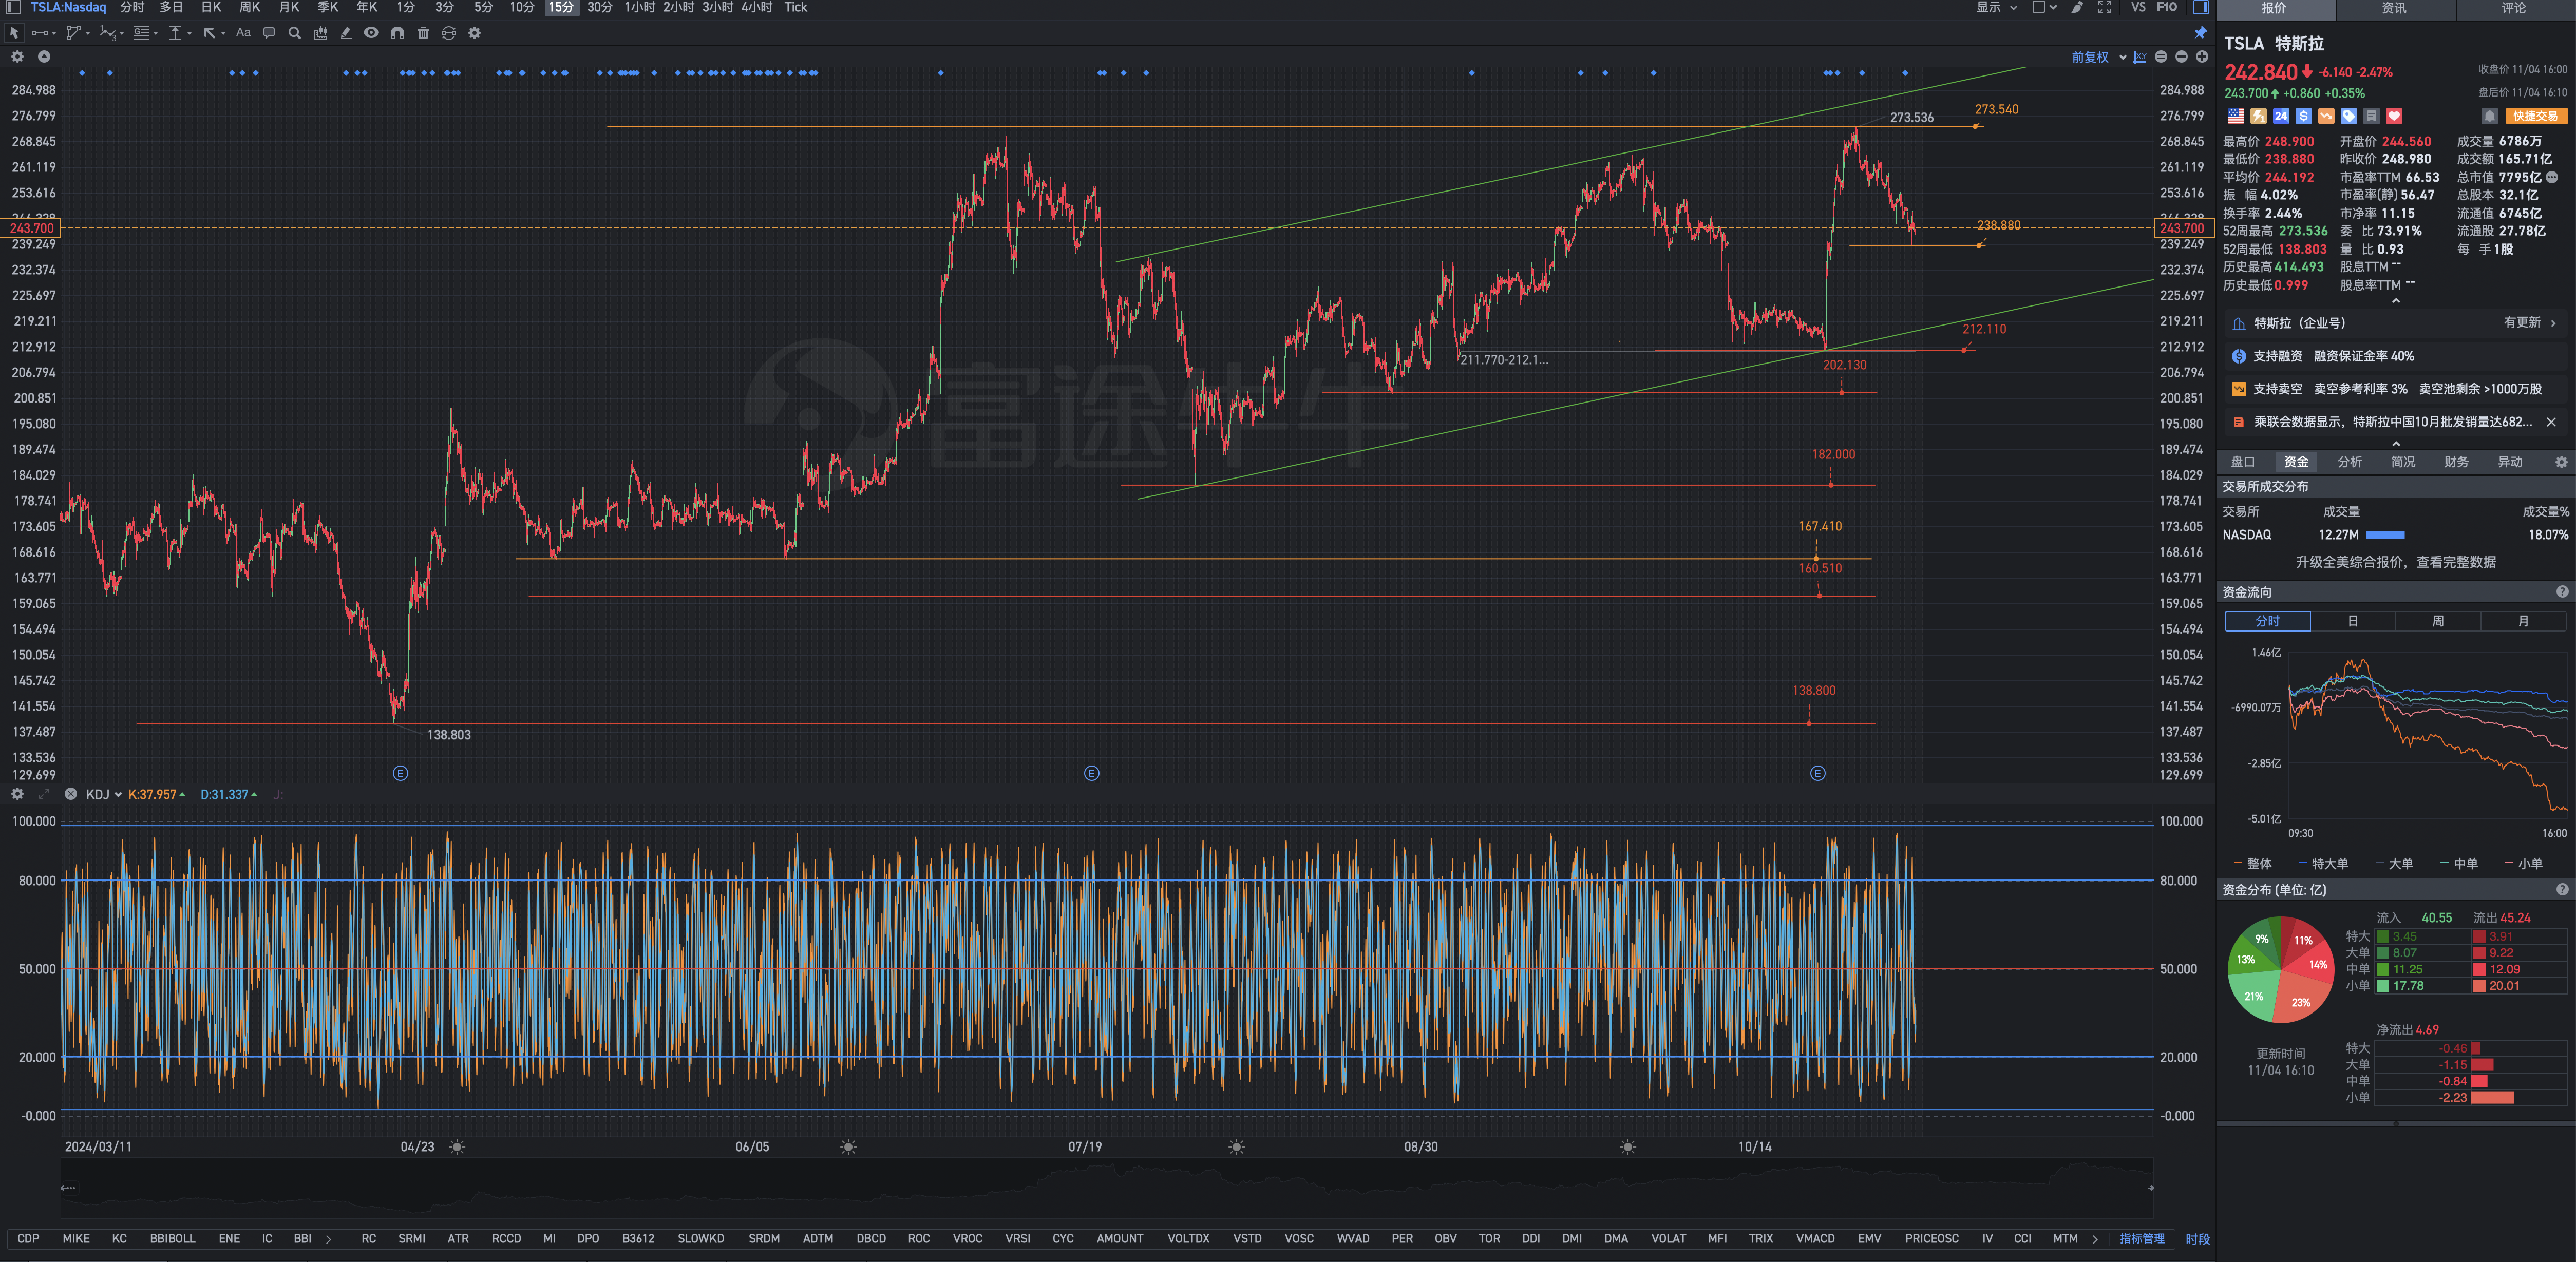Toggle drawings visibility eye icon
The height and width of the screenshot is (1262, 2576).
(371, 33)
